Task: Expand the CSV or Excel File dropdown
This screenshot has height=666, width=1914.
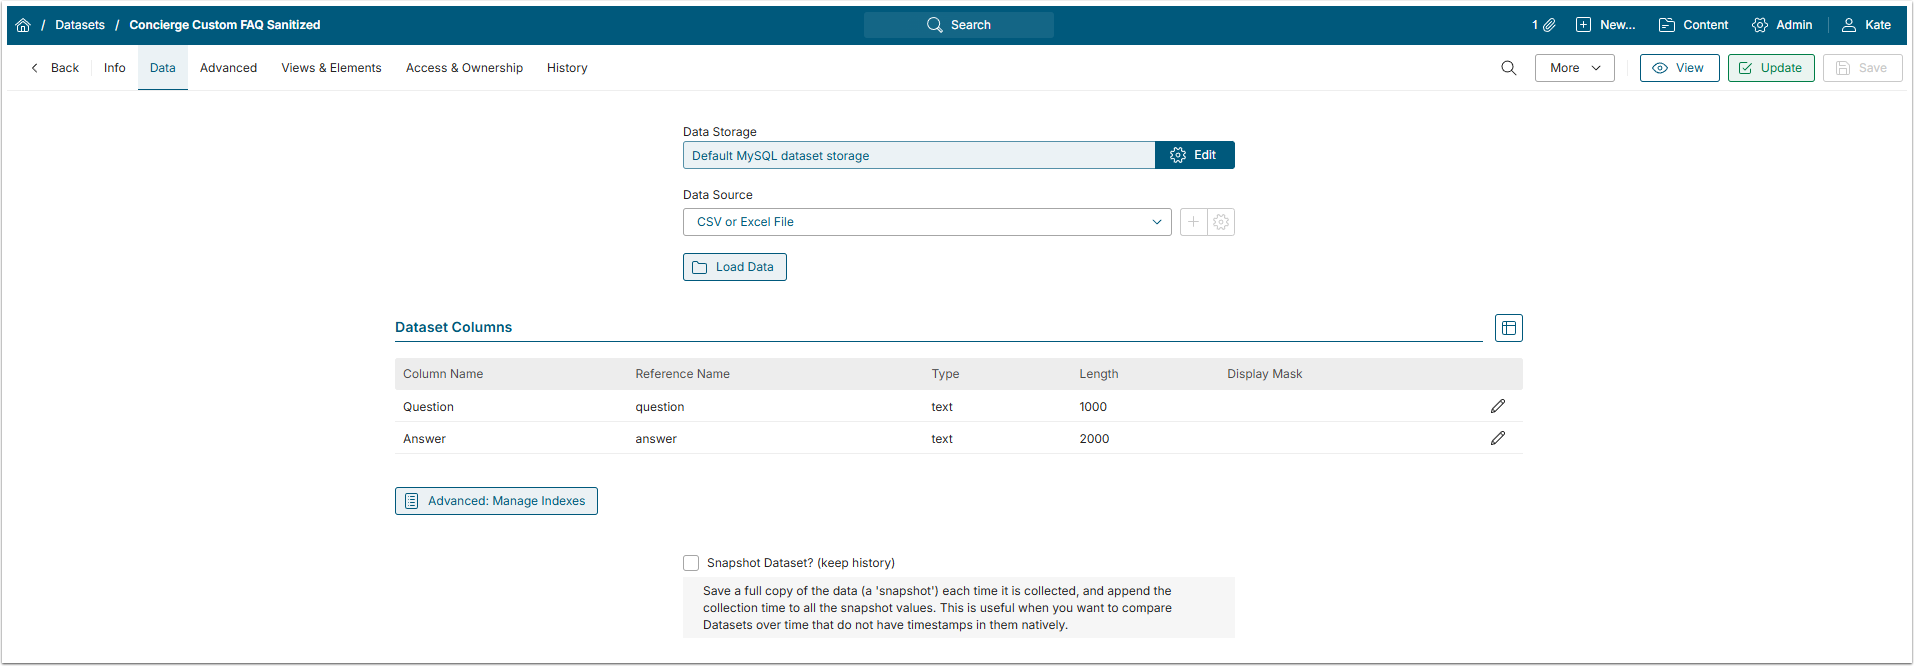Action: click(x=926, y=222)
